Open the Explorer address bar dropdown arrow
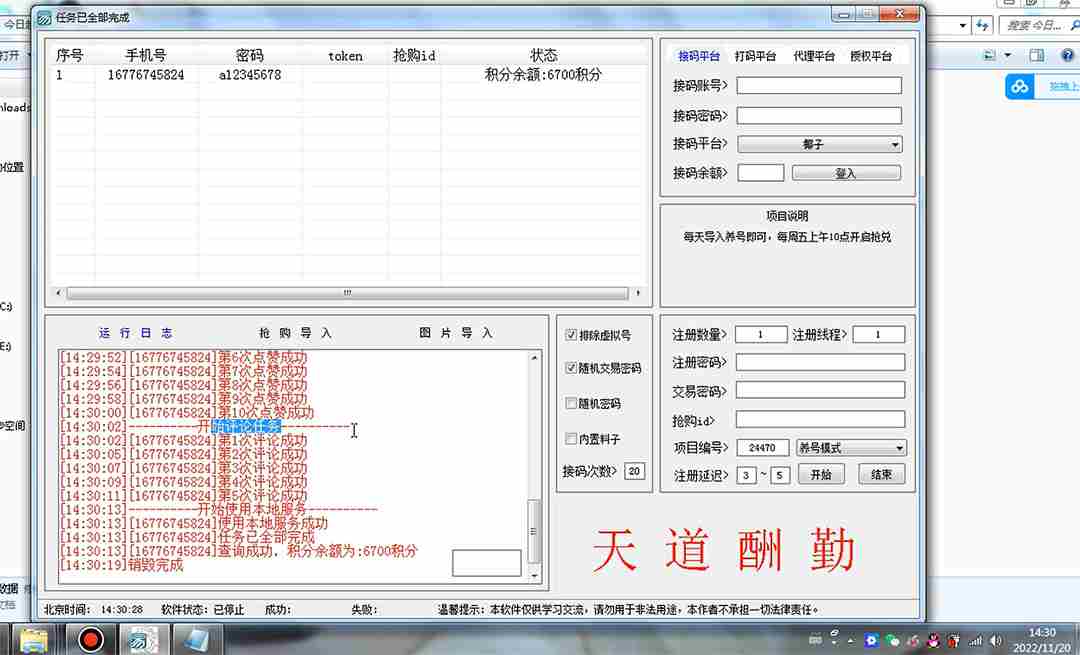 coord(963,26)
